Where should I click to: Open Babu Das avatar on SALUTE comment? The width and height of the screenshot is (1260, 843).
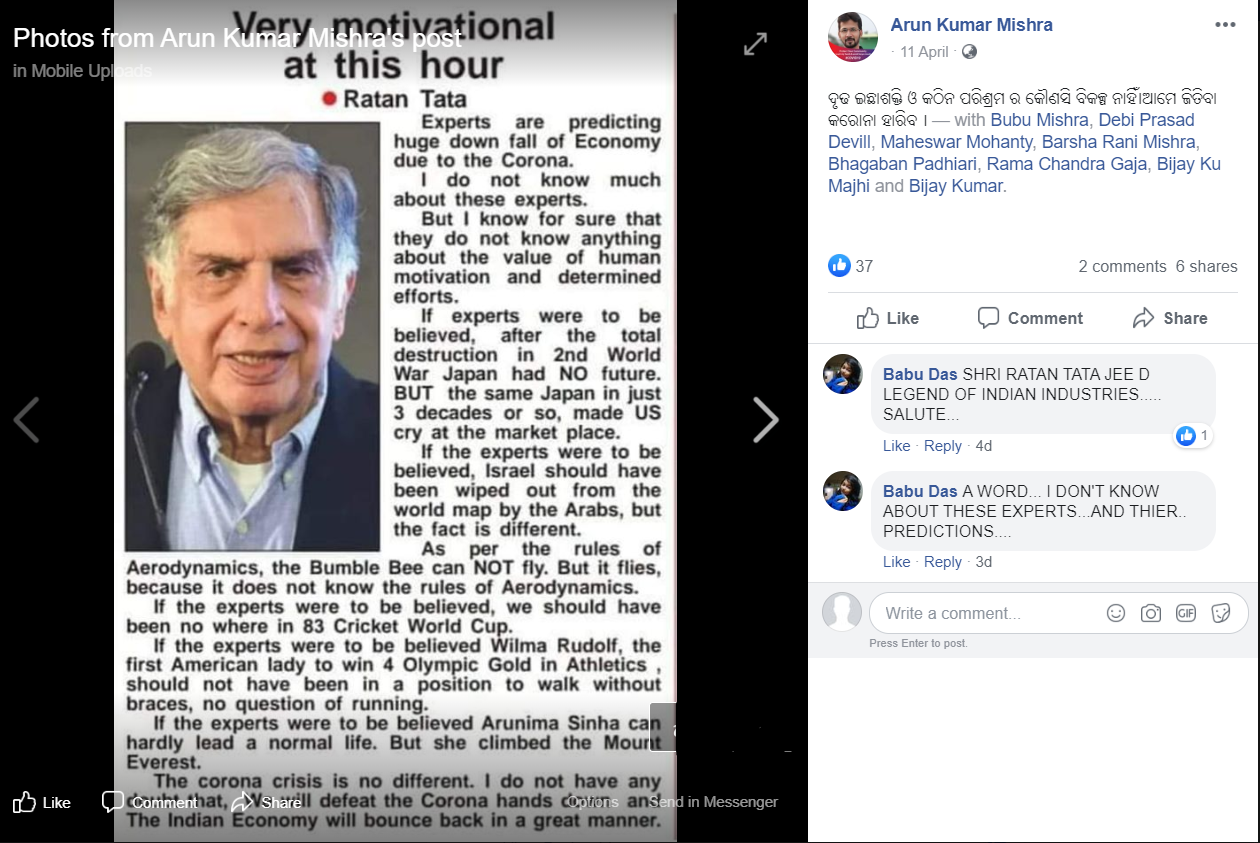(843, 374)
